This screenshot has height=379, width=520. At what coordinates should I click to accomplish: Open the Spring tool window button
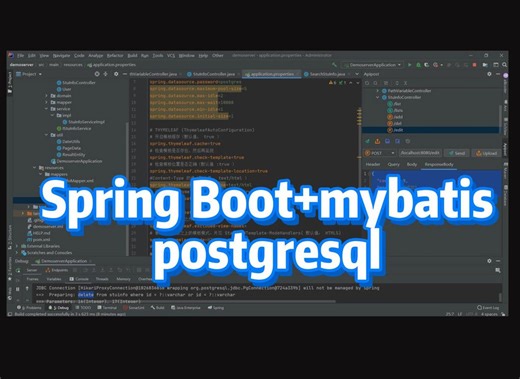click(216, 308)
